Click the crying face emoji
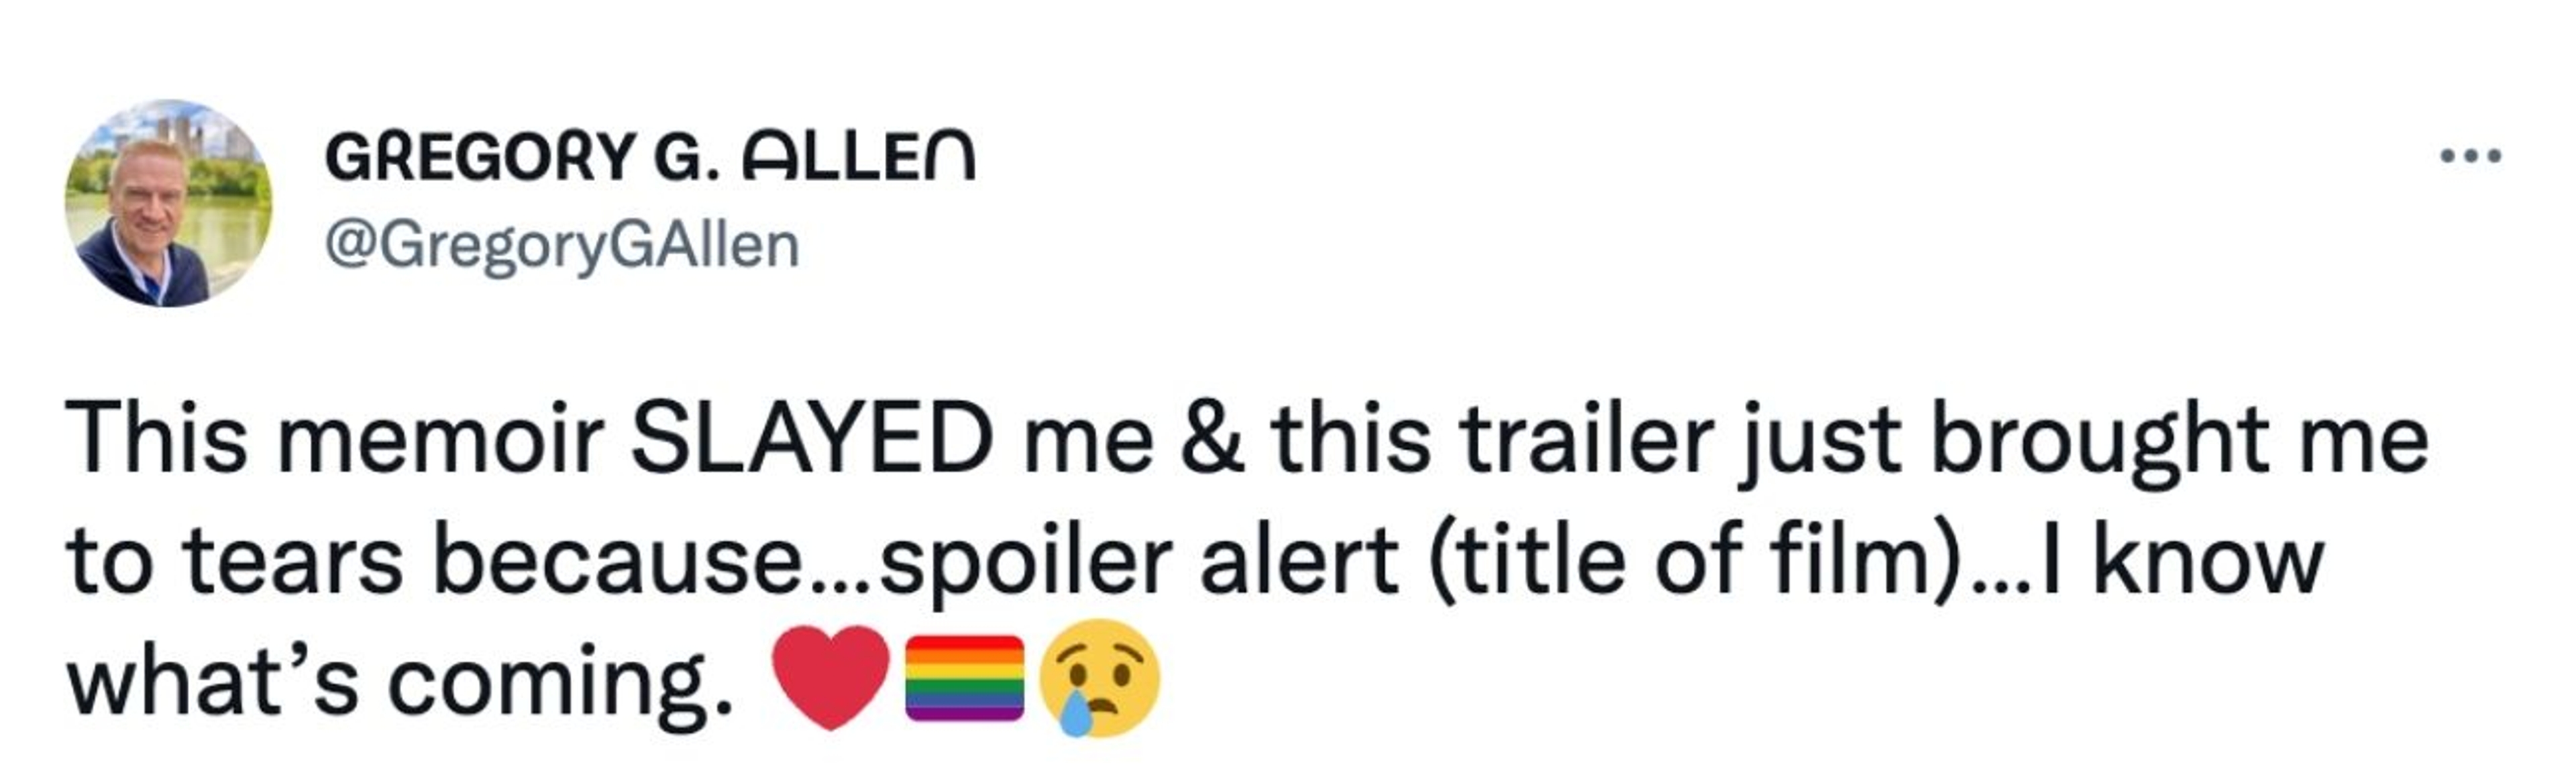 pos(1099,677)
